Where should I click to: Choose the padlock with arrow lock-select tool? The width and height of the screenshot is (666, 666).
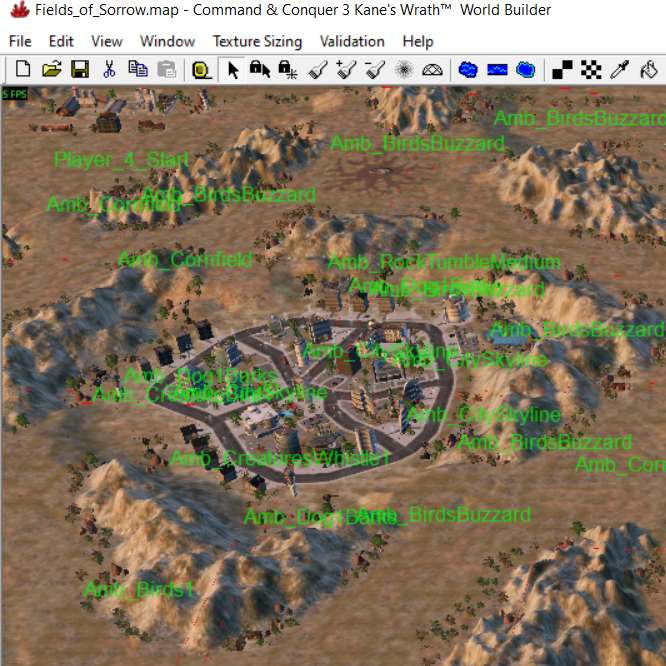(x=260, y=70)
